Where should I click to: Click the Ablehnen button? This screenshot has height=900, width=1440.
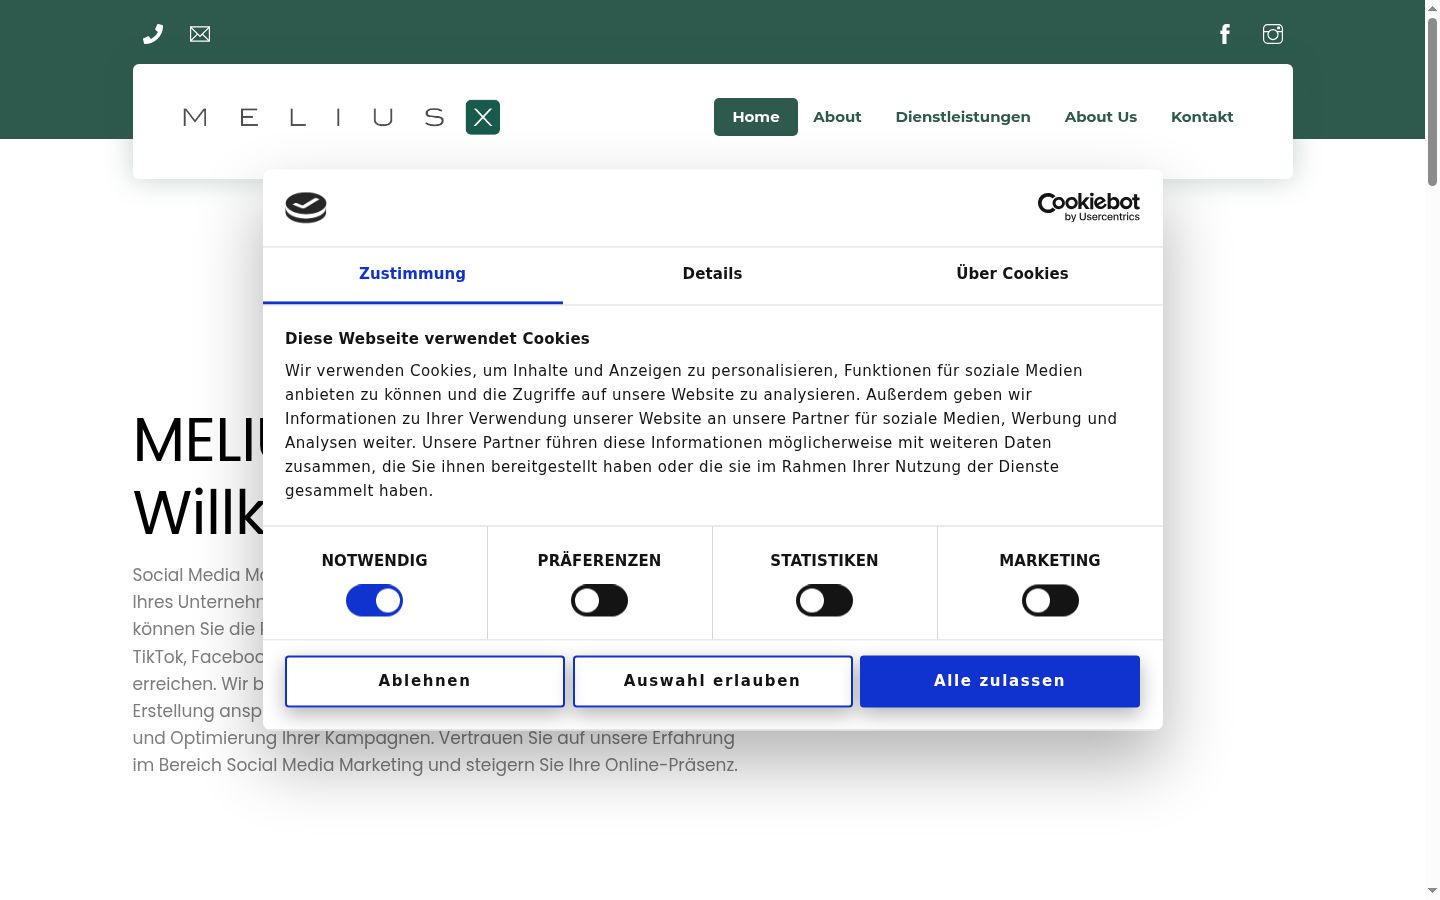[425, 681]
